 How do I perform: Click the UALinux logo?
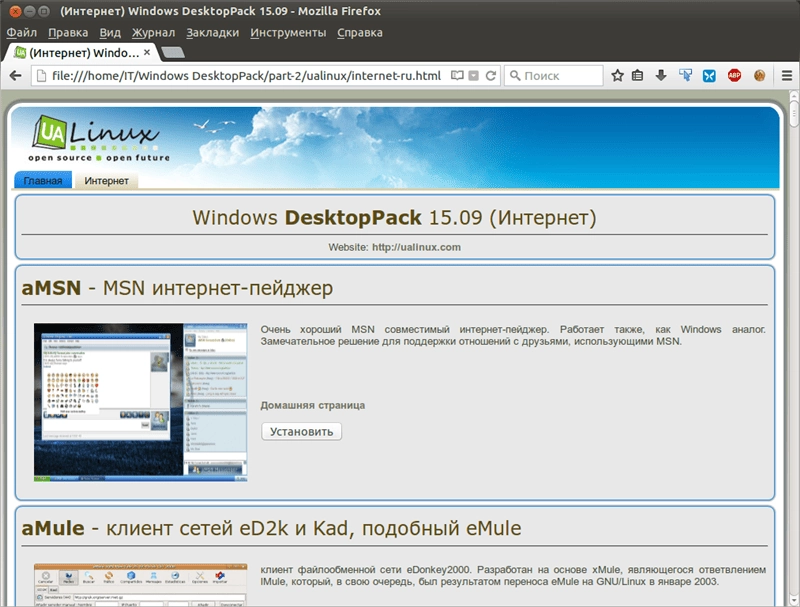click(97, 138)
